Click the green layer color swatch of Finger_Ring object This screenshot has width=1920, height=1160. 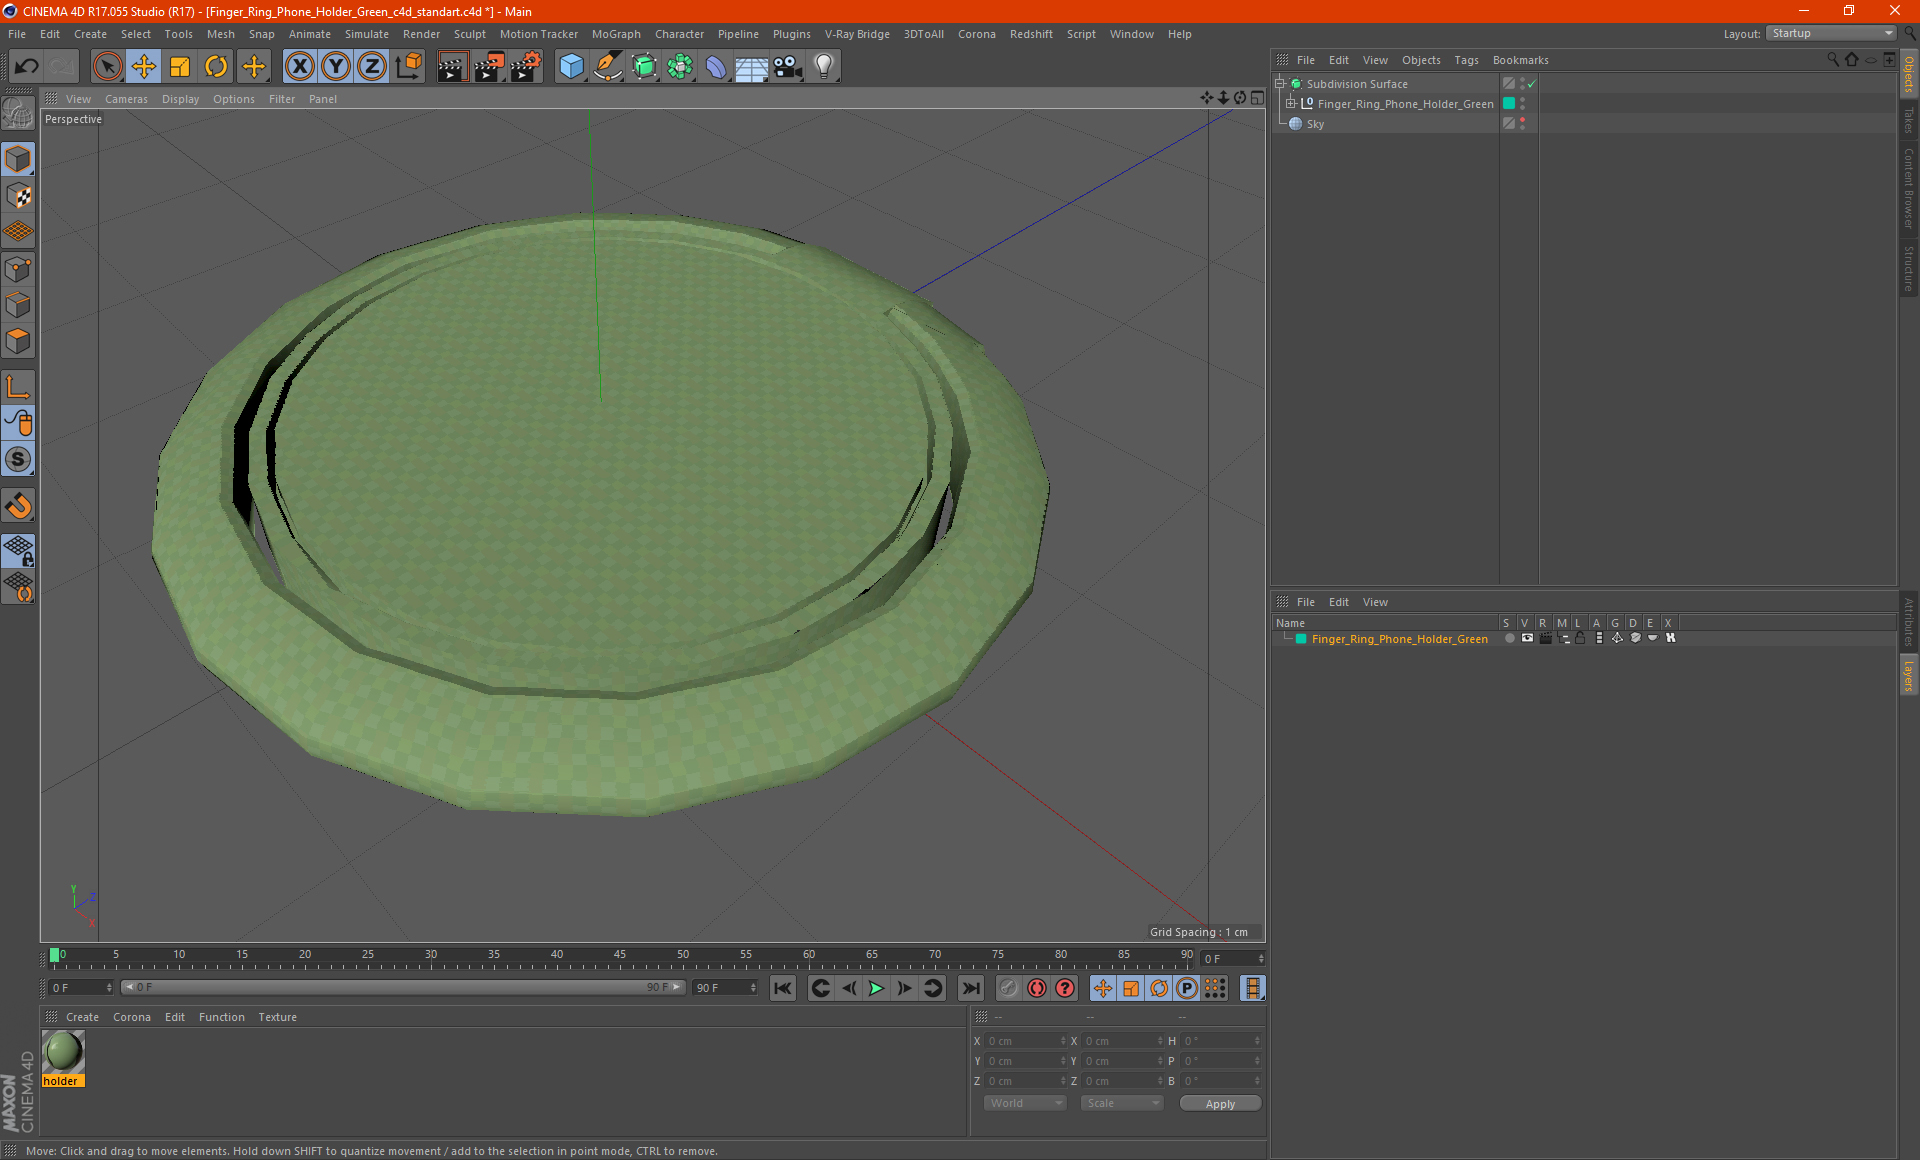[x=1509, y=104]
